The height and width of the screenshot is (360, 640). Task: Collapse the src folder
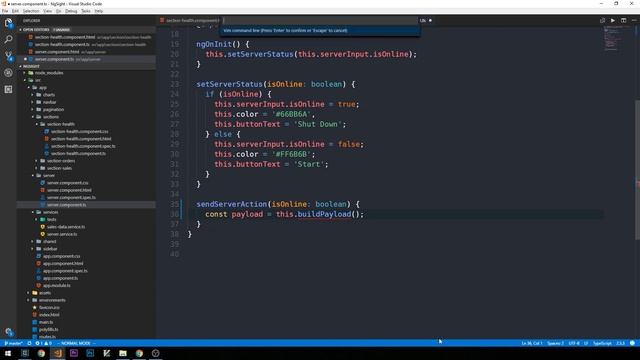click(x=25, y=80)
